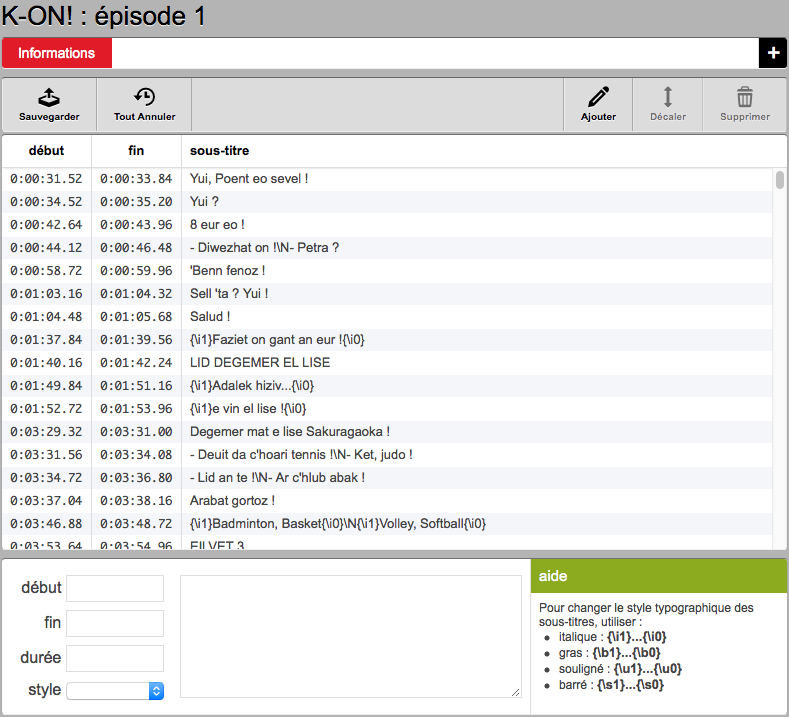The image size is (789, 717).
Task: Click the Supprimer trash icon
Action: click(x=745, y=97)
